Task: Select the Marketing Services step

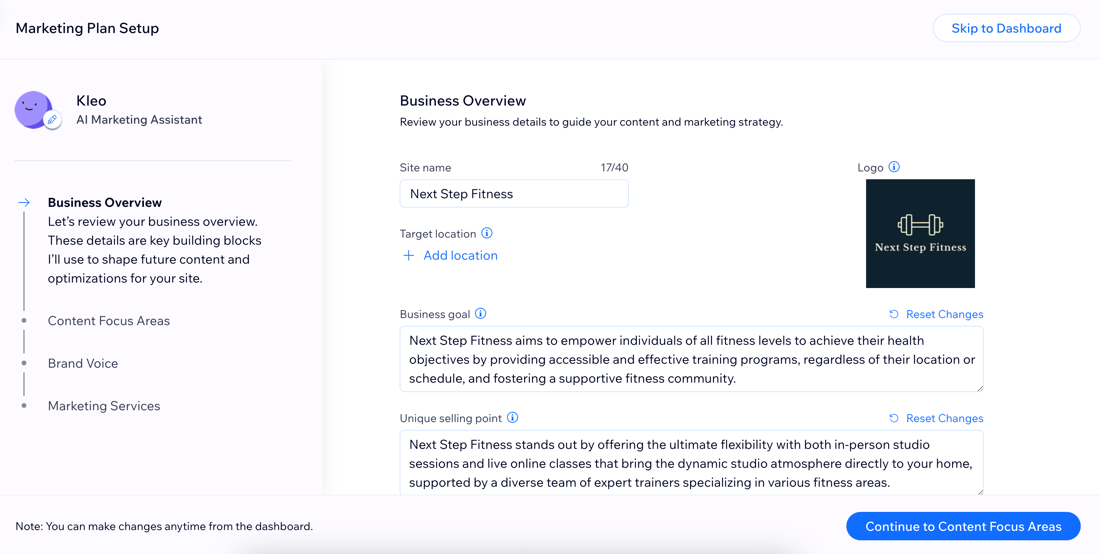Action: 104,406
